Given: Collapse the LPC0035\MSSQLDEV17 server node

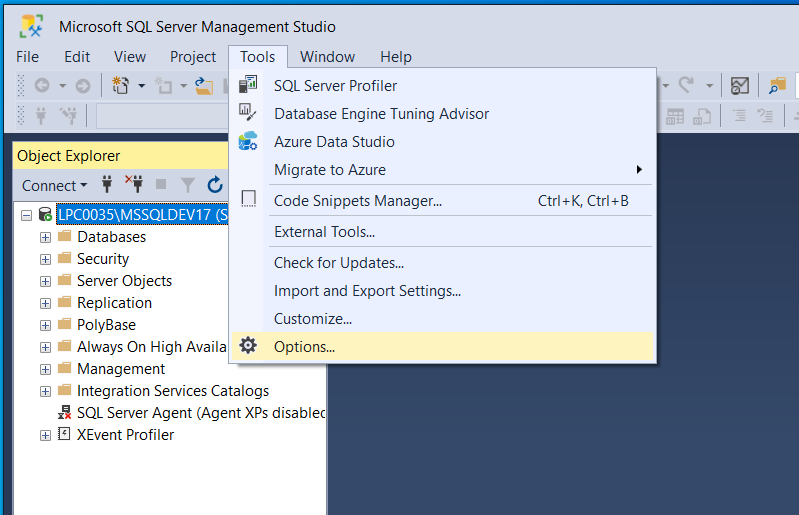Looking at the screenshot, I should pyautogui.click(x=26, y=215).
